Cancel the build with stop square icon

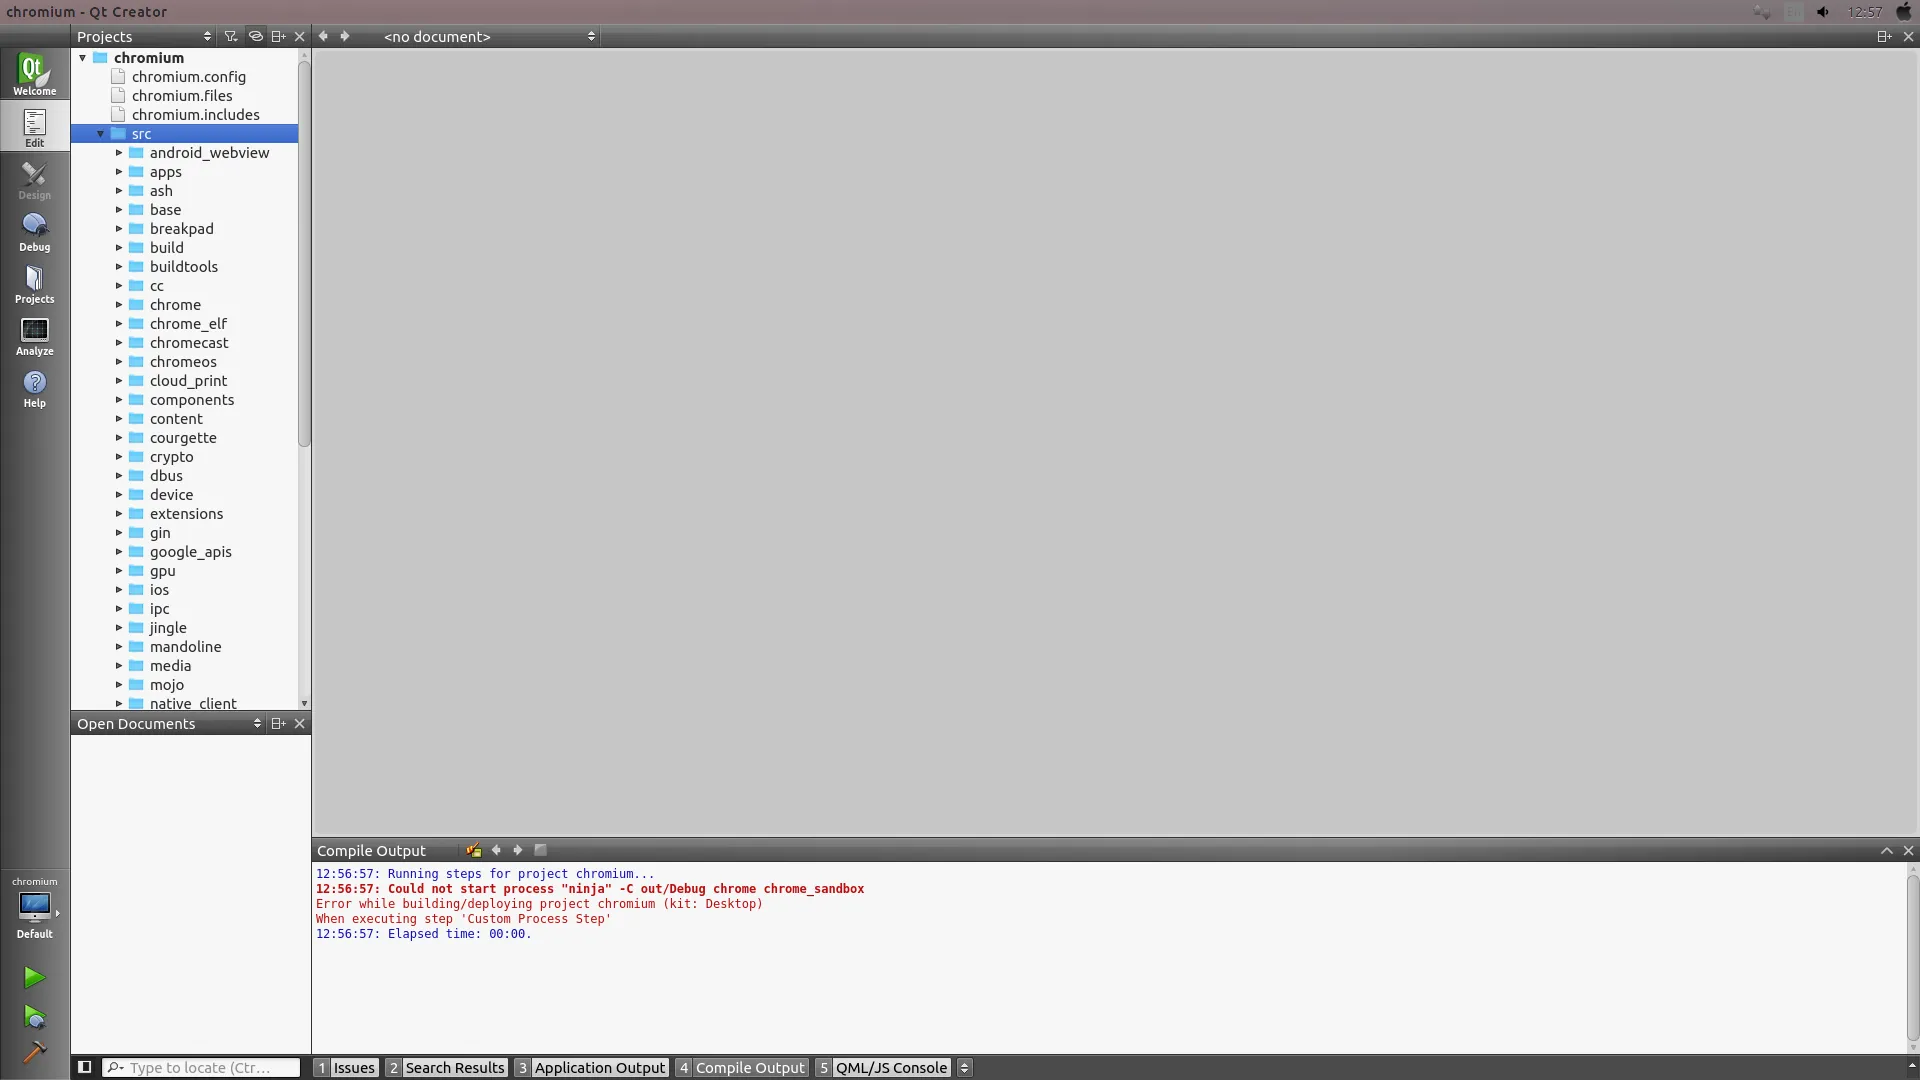[x=541, y=850]
